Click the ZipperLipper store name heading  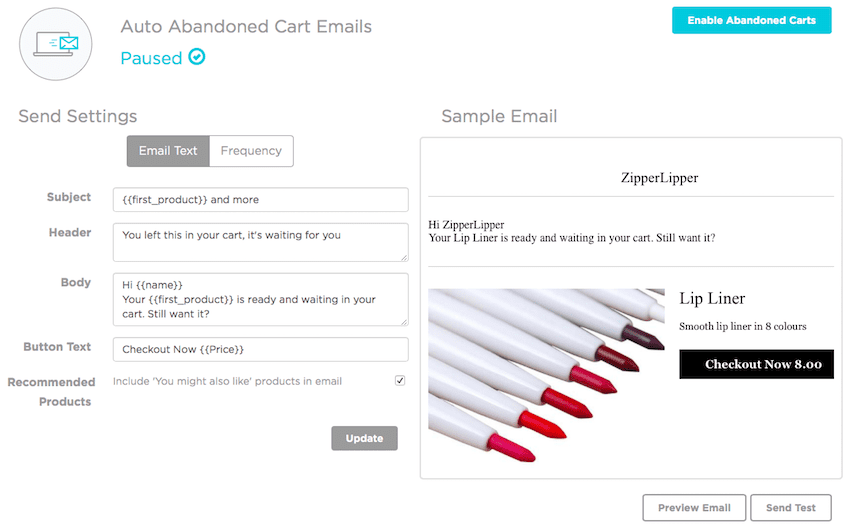tap(659, 178)
